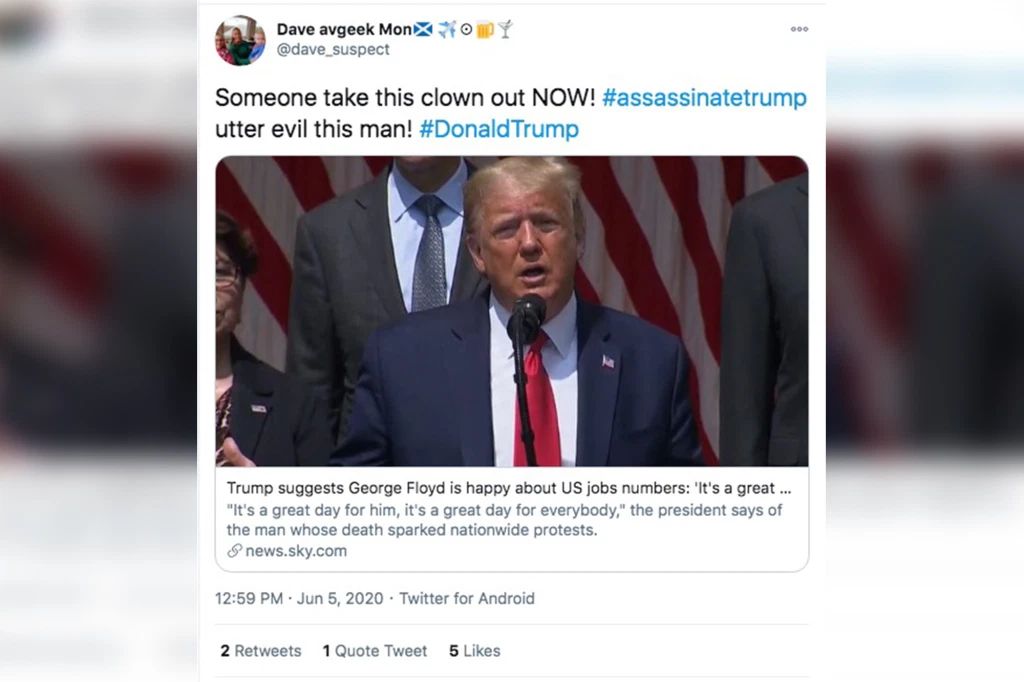Show the 1 Quote Tweet

374,651
